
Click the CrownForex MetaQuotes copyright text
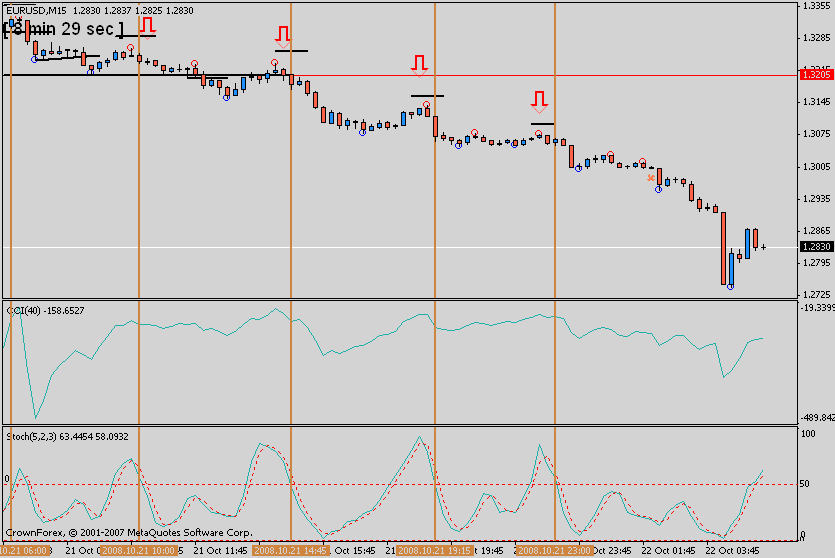pos(129,532)
